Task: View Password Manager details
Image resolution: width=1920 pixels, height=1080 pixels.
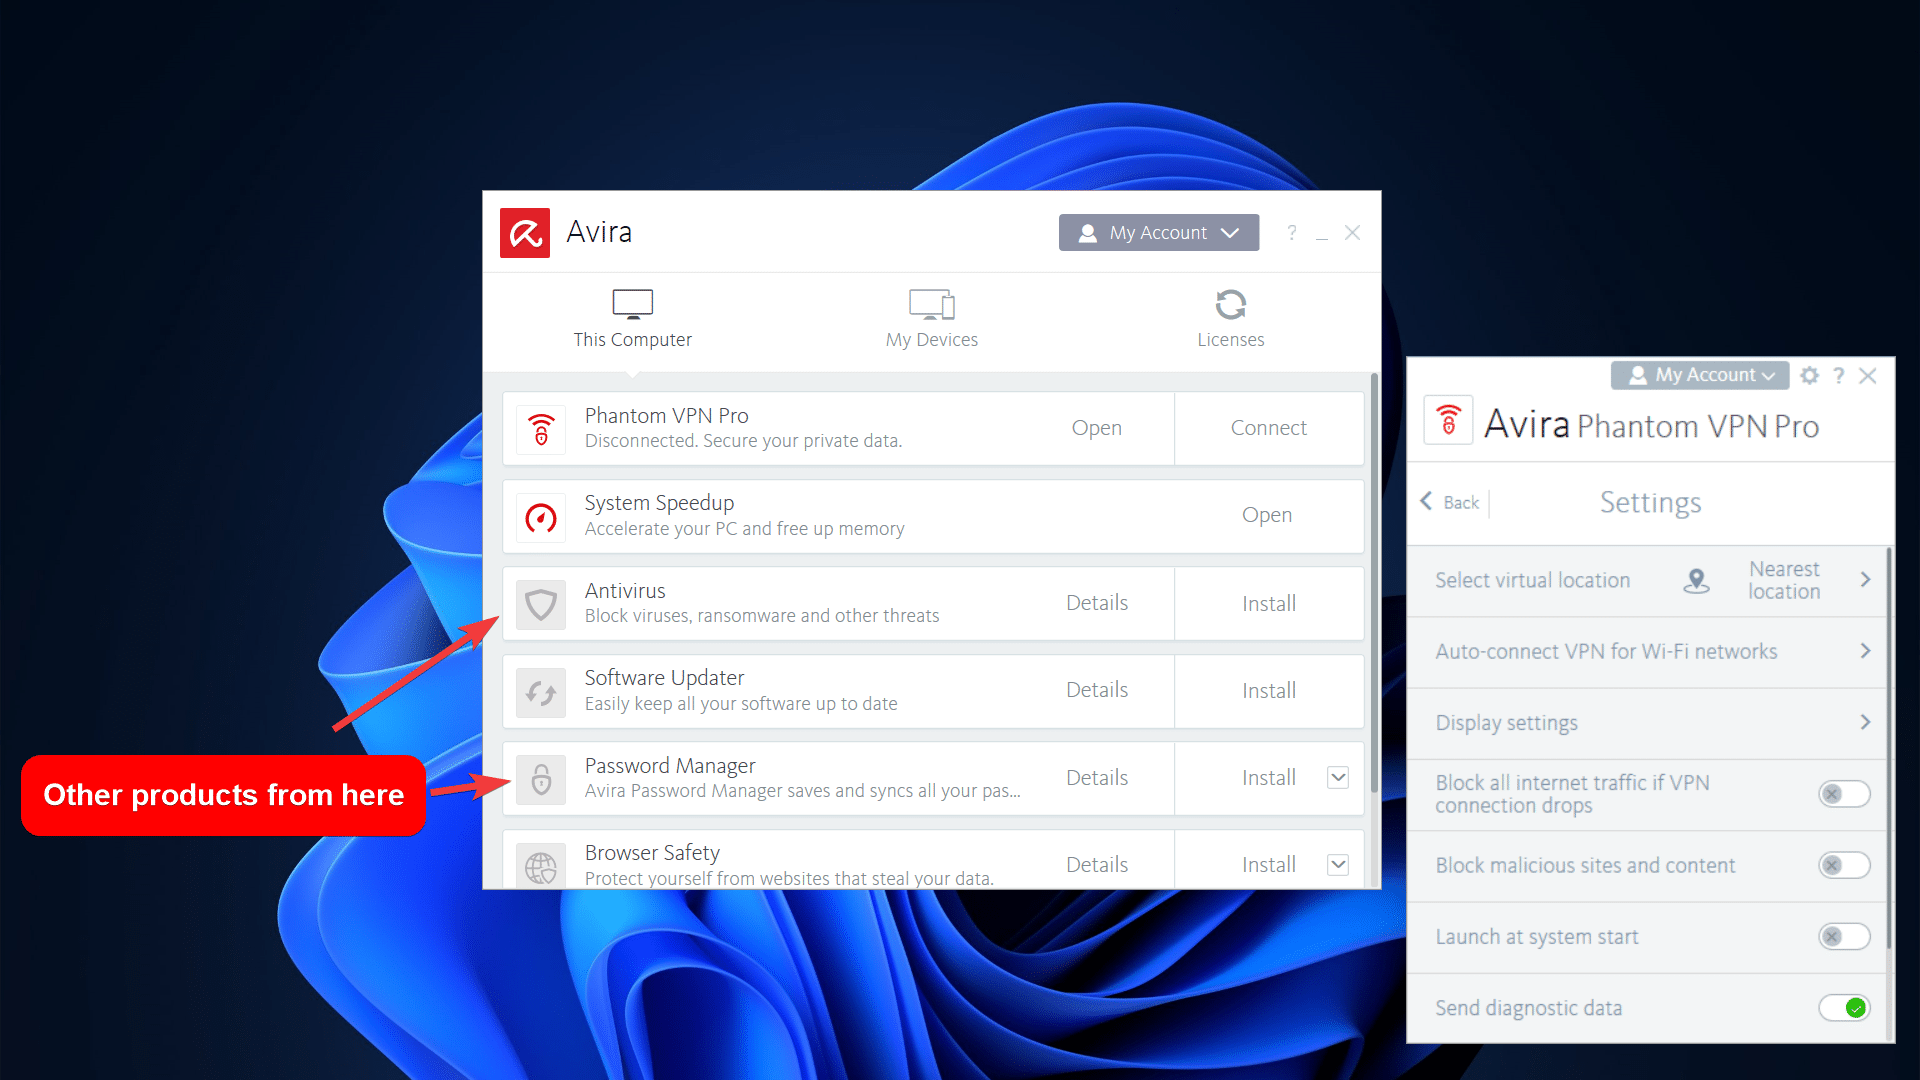Action: click(x=1097, y=778)
